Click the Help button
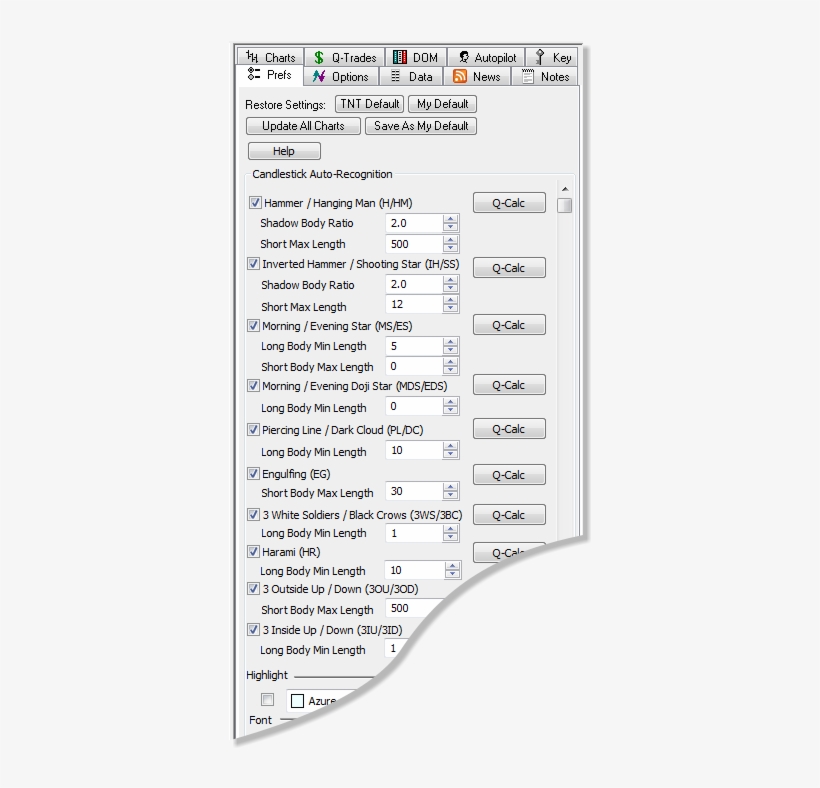The width and height of the screenshot is (820, 788). 283,150
